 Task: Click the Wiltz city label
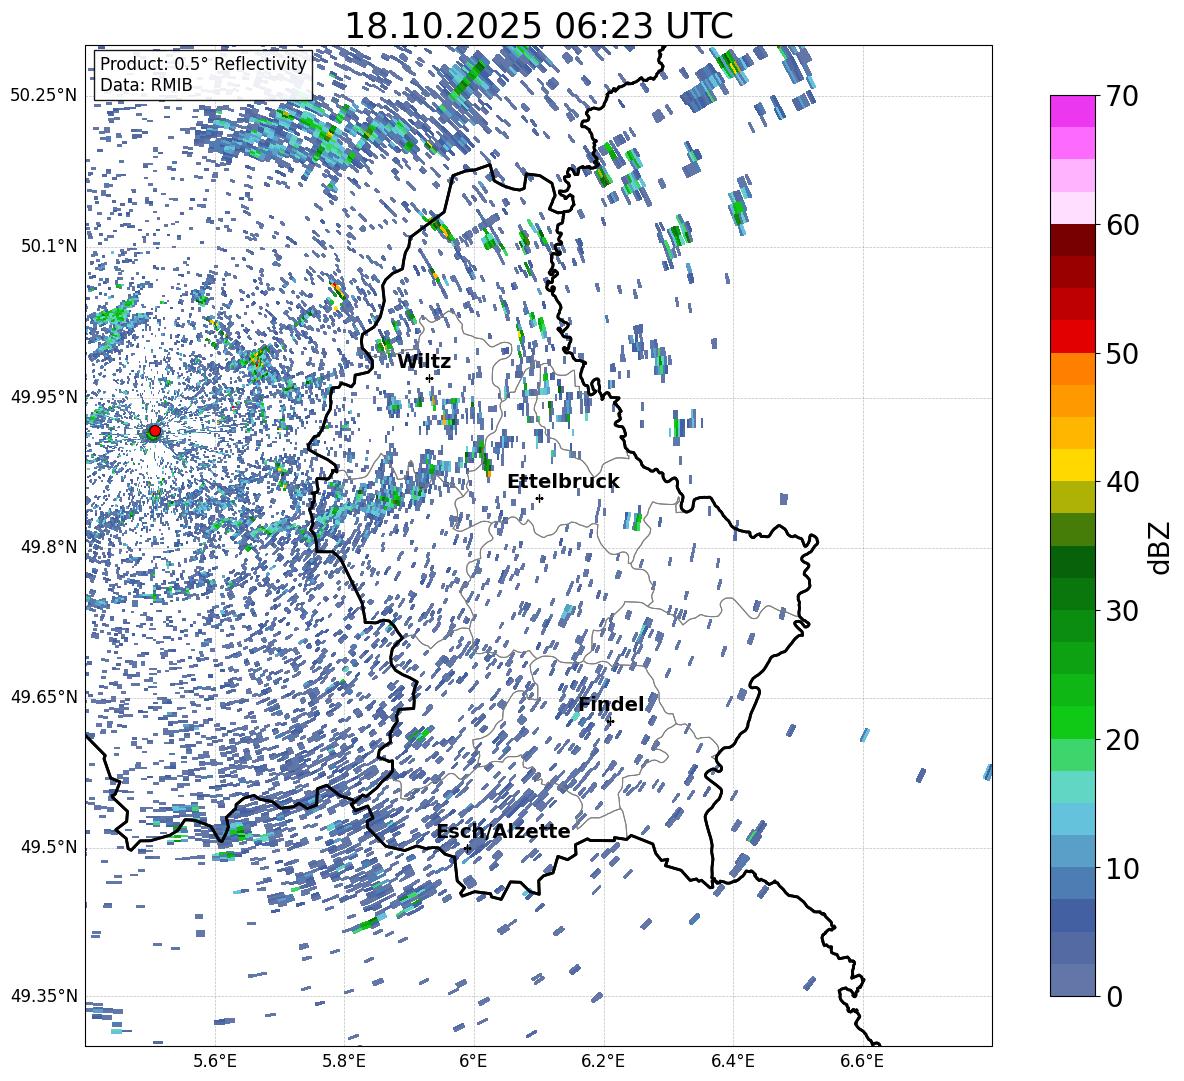(424, 362)
